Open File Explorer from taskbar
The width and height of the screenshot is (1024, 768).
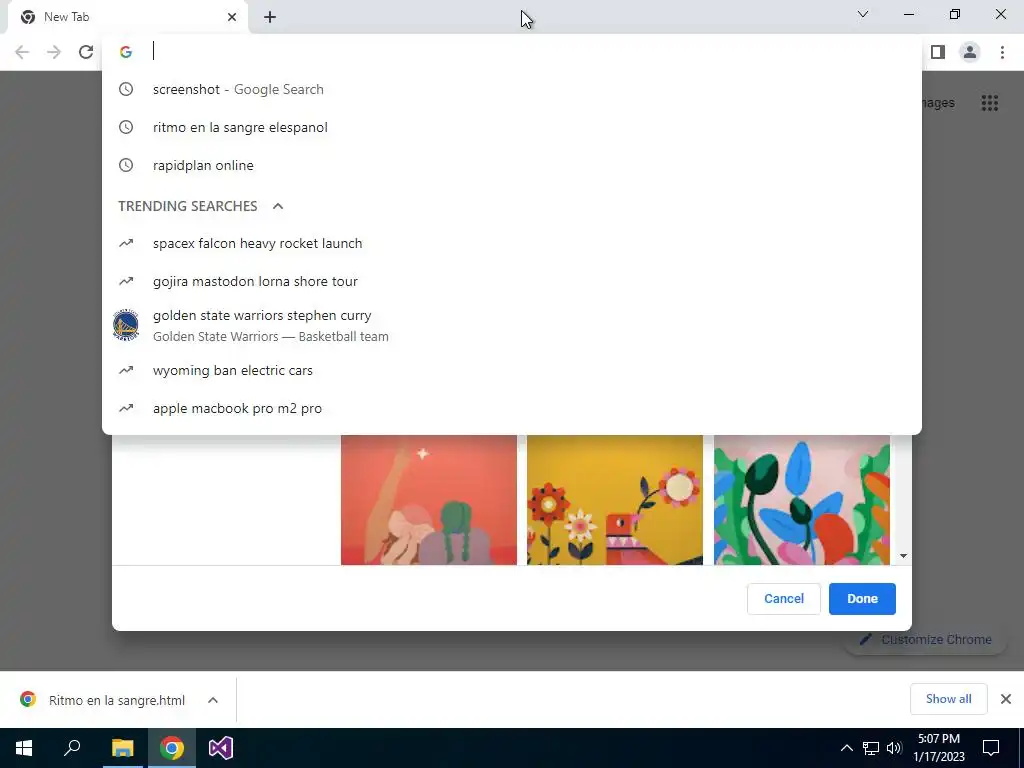click(x=122, y=748)
